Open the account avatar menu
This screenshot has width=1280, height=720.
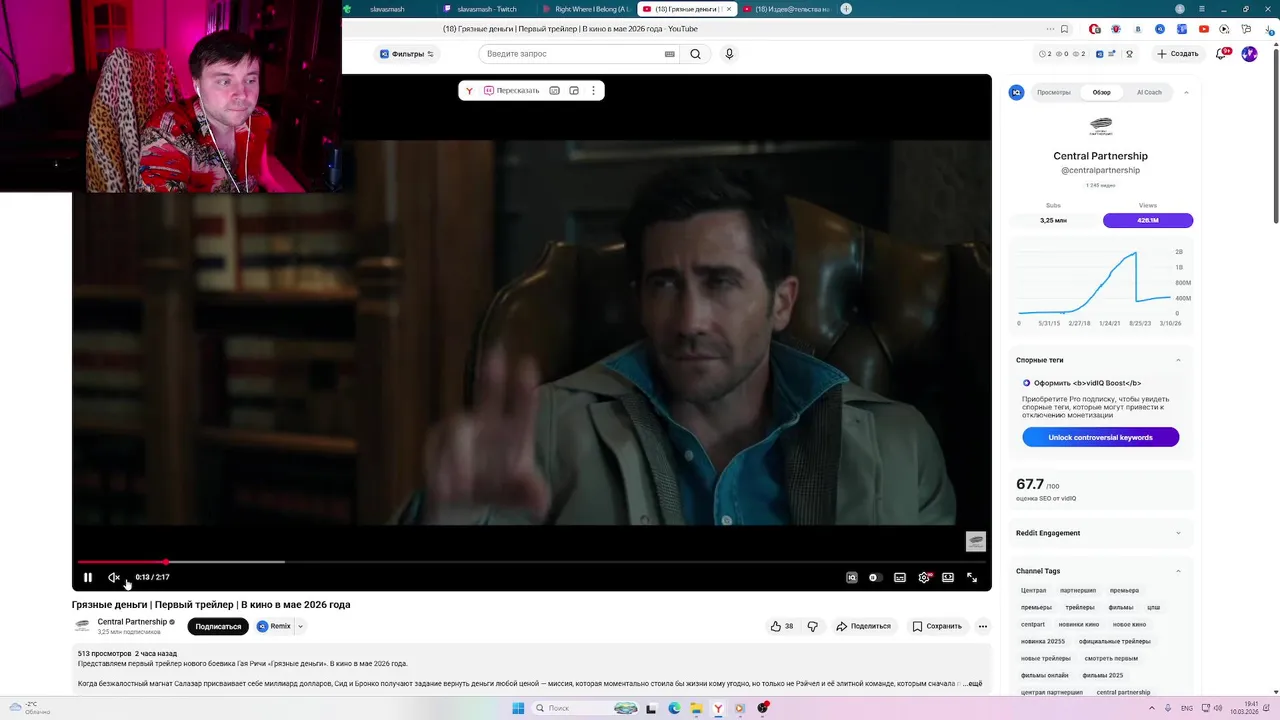click(x=1249, y=54)
